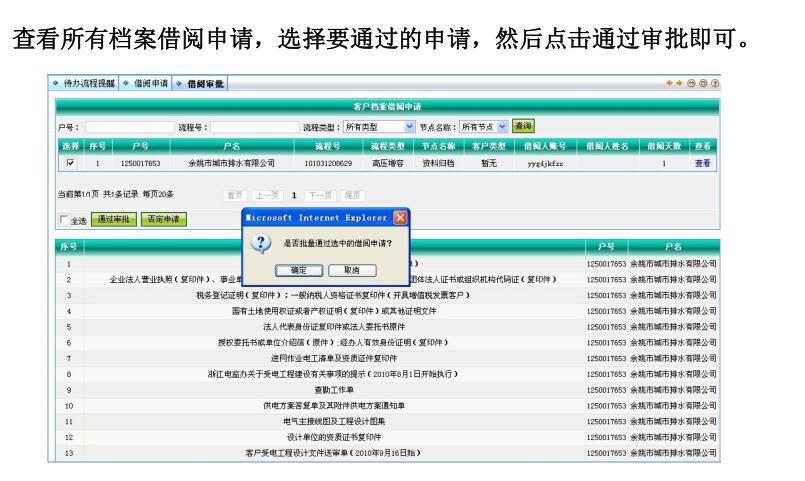The height and width of the screenshot is (481, 805).
Task: Click the 借阅天数 column header
Action: click(x=664, y=146)
